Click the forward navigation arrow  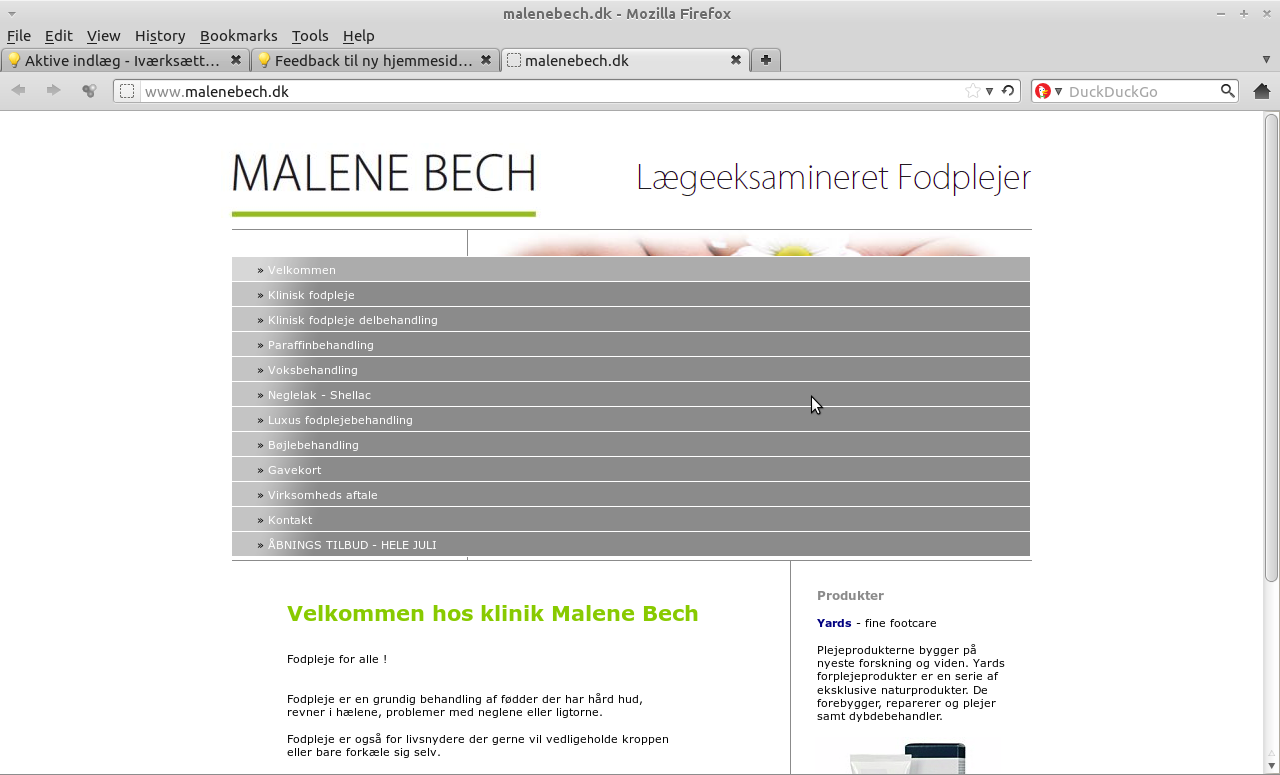(x=53, y=91)
